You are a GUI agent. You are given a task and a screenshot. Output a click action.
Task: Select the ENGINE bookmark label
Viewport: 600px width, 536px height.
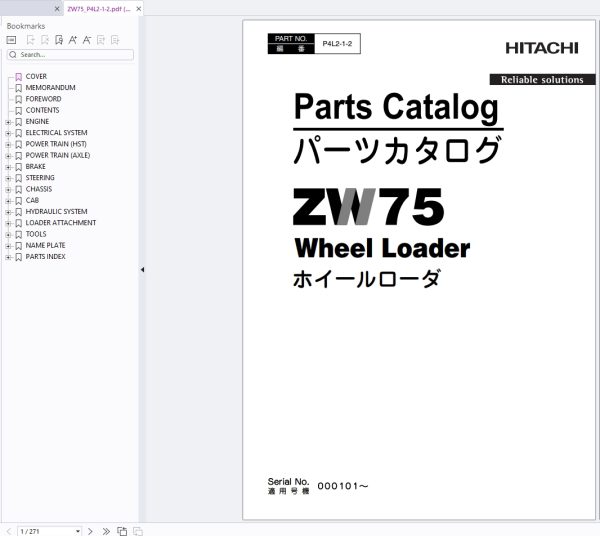37,122
